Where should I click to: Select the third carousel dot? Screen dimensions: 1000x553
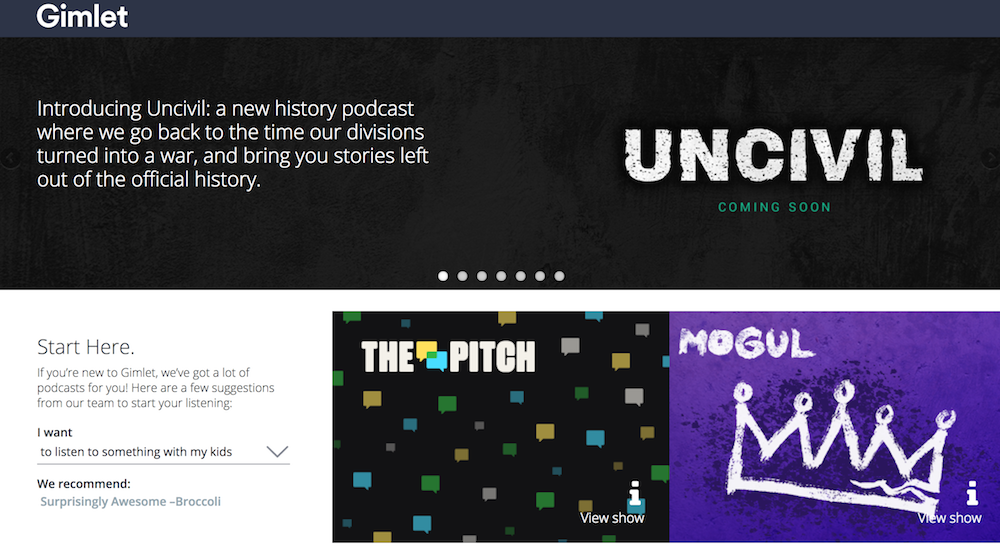point(482,276)
